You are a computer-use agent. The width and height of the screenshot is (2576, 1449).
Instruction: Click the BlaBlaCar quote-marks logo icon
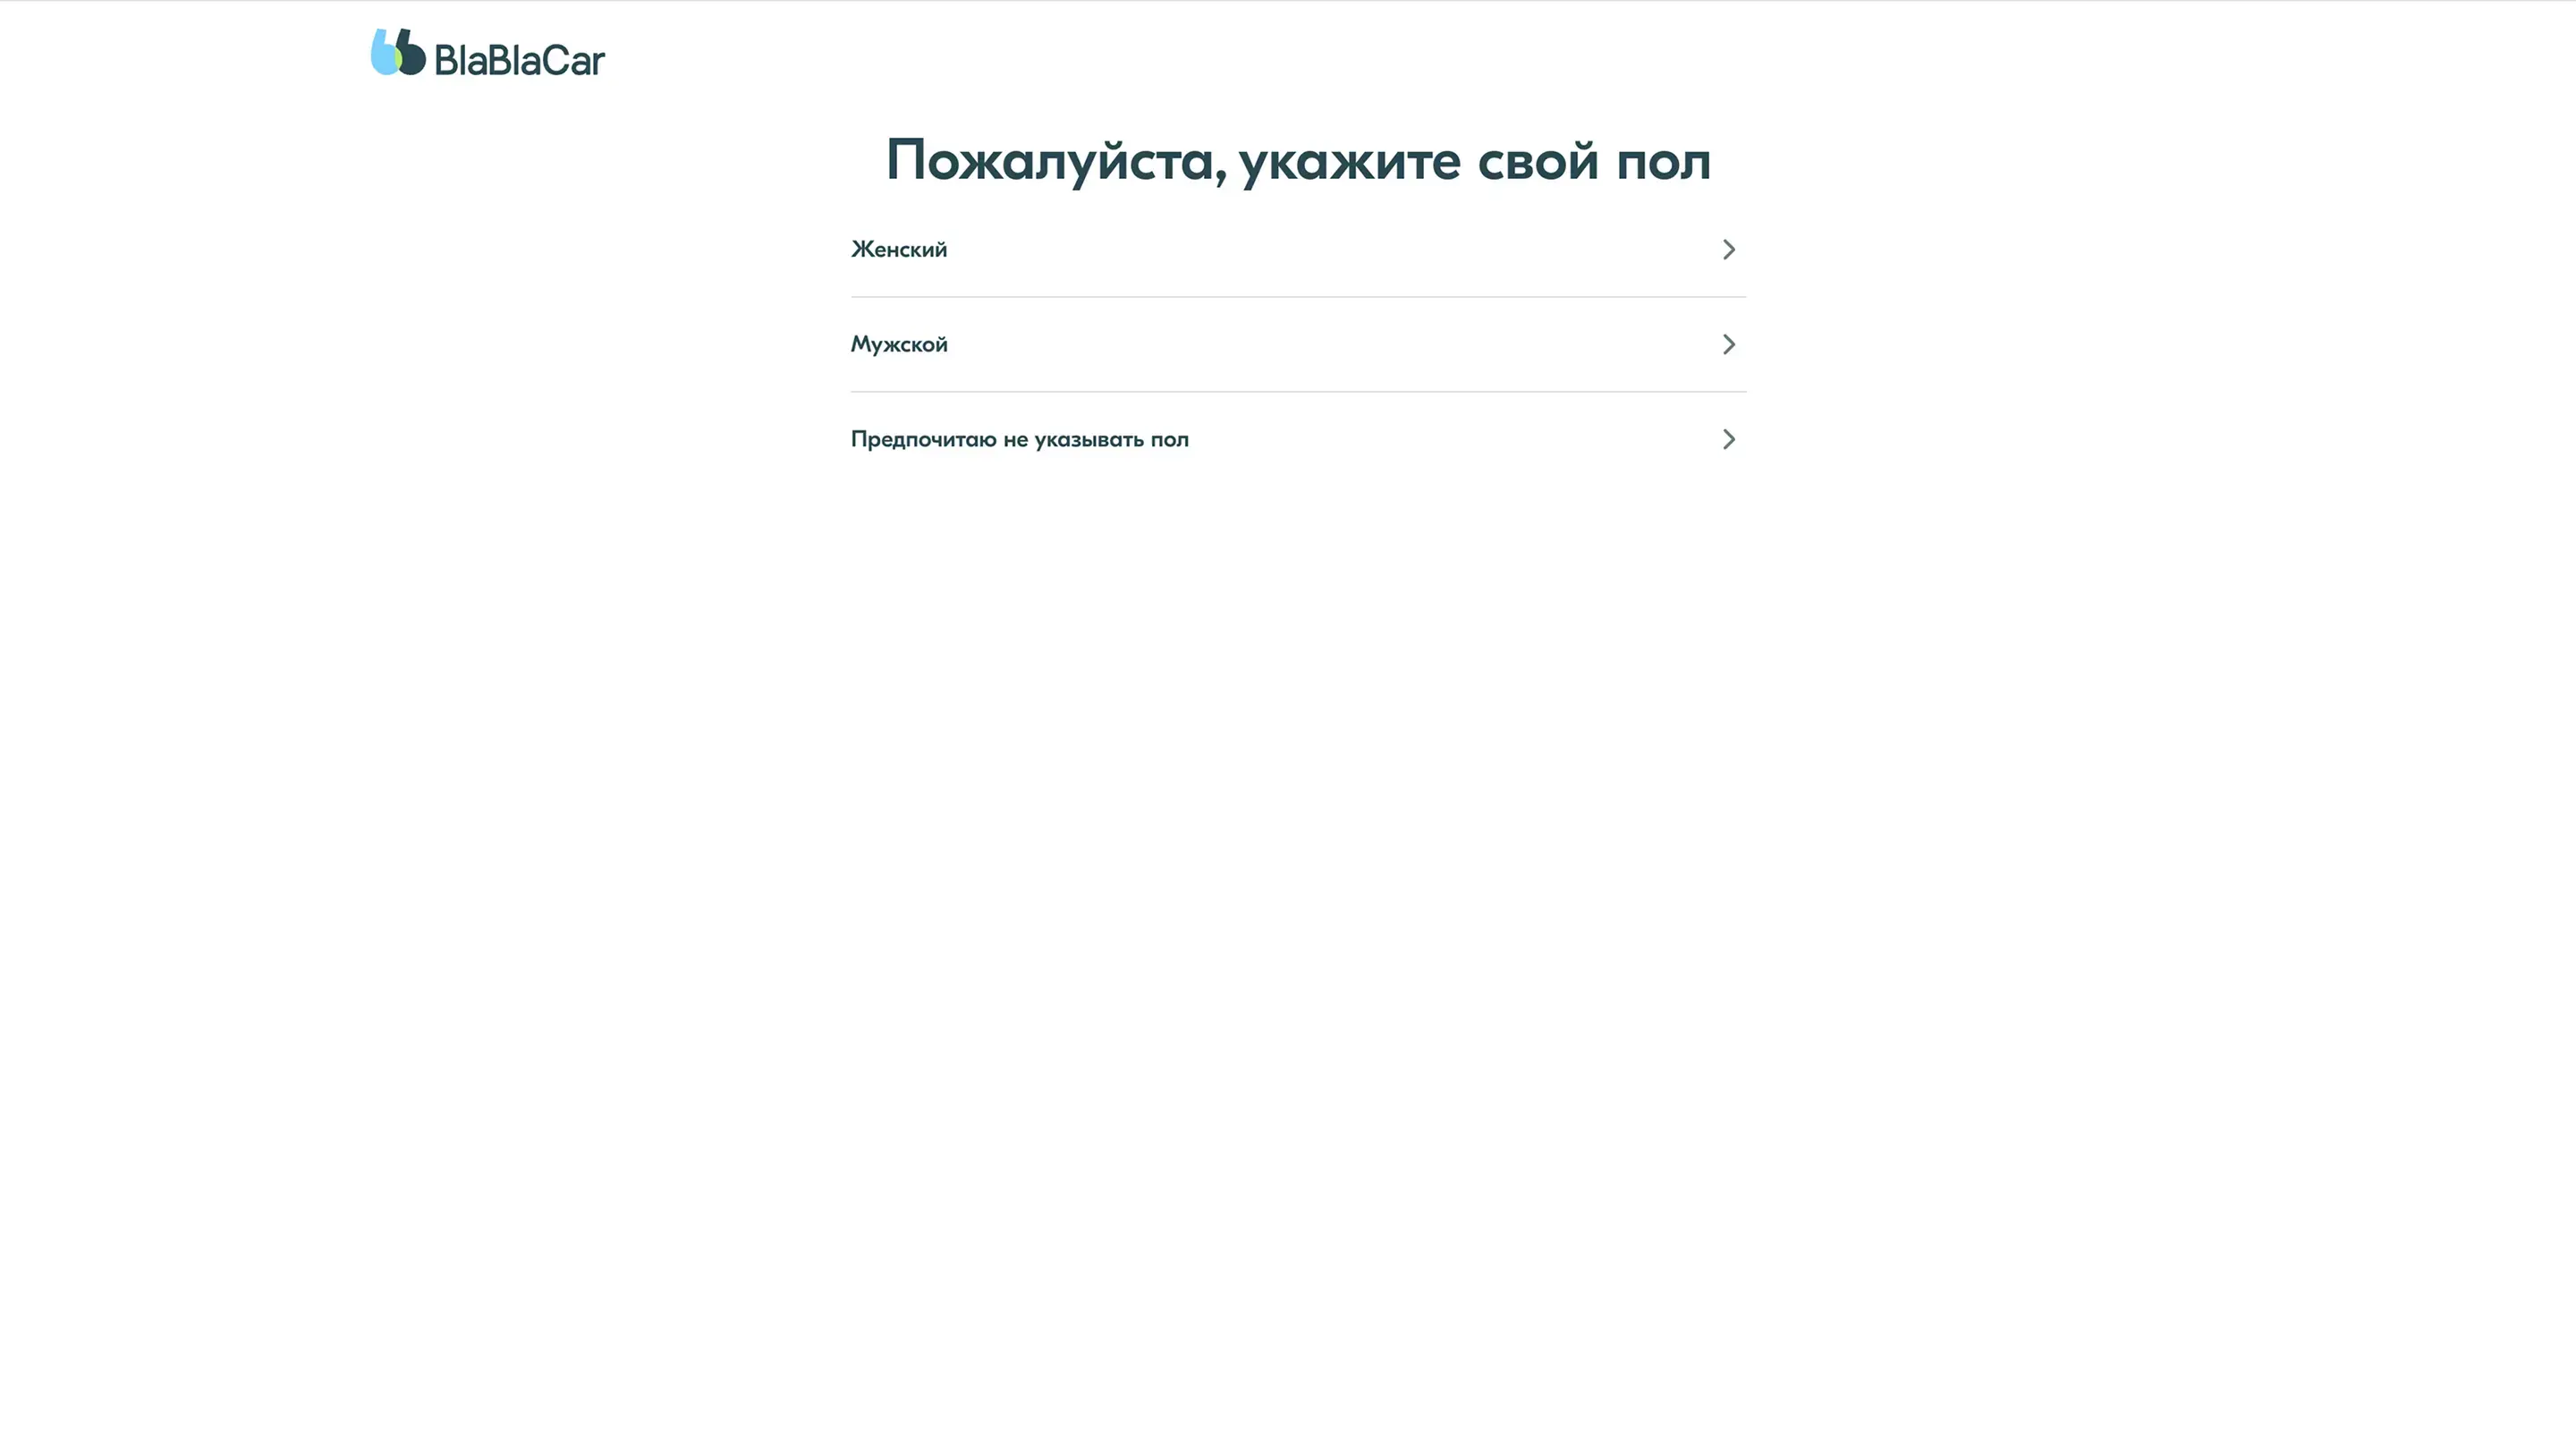click(398, 53)
